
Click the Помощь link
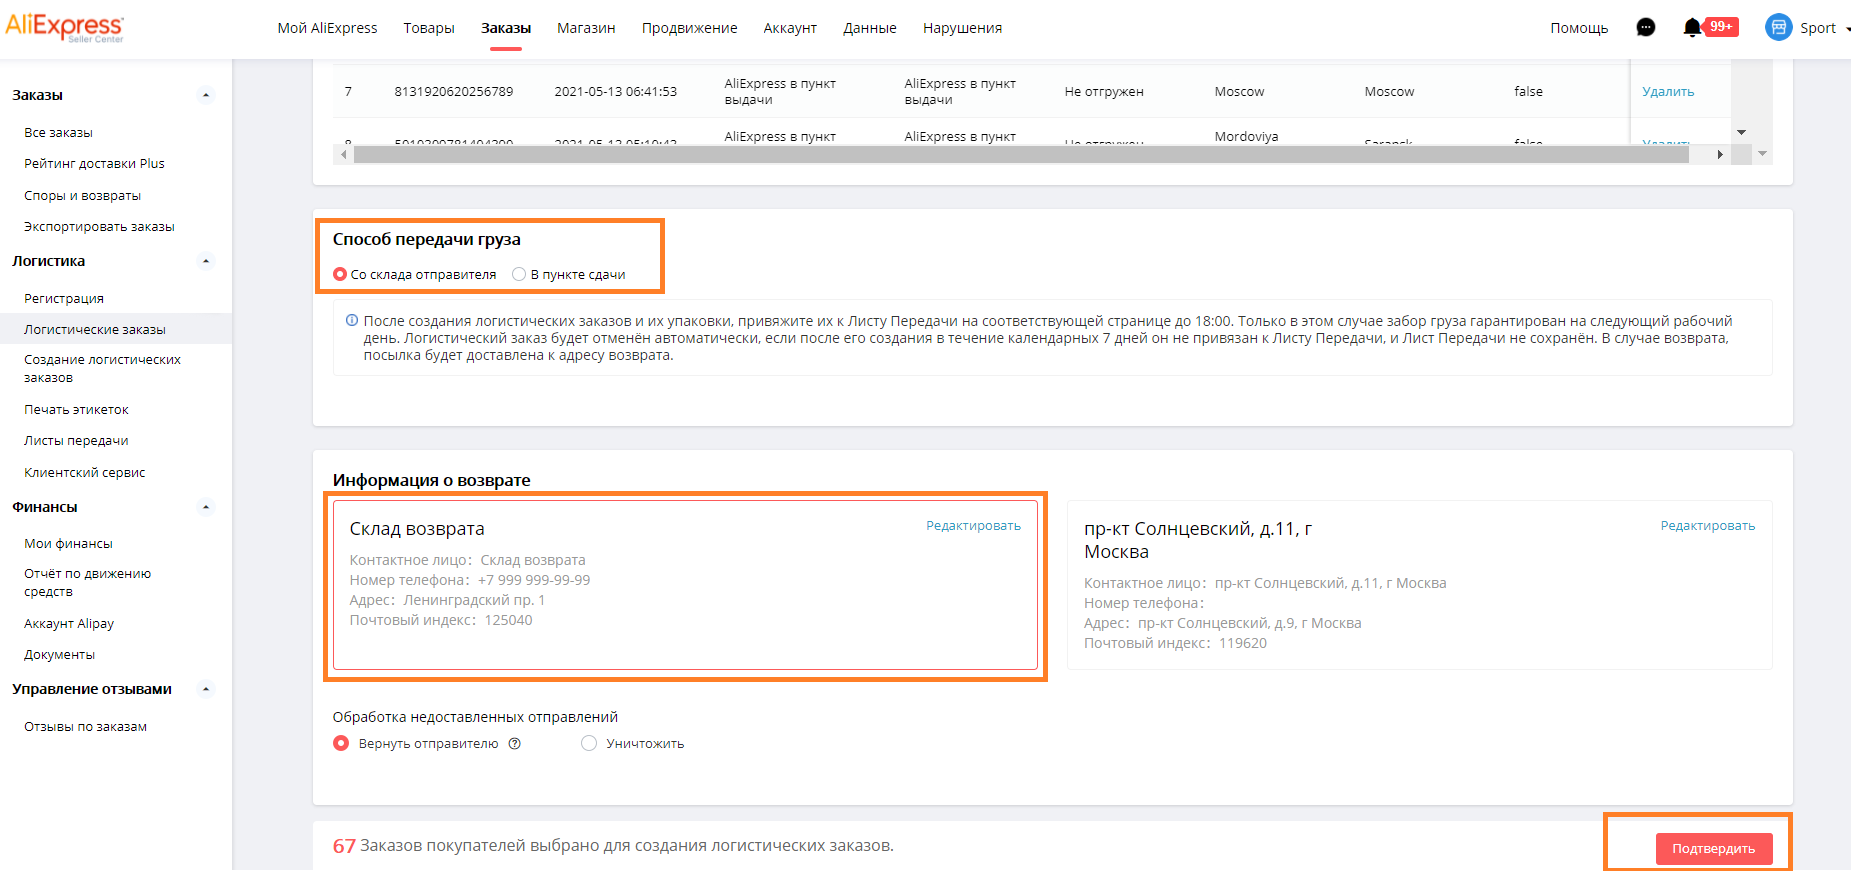(x=1579, y=28)
